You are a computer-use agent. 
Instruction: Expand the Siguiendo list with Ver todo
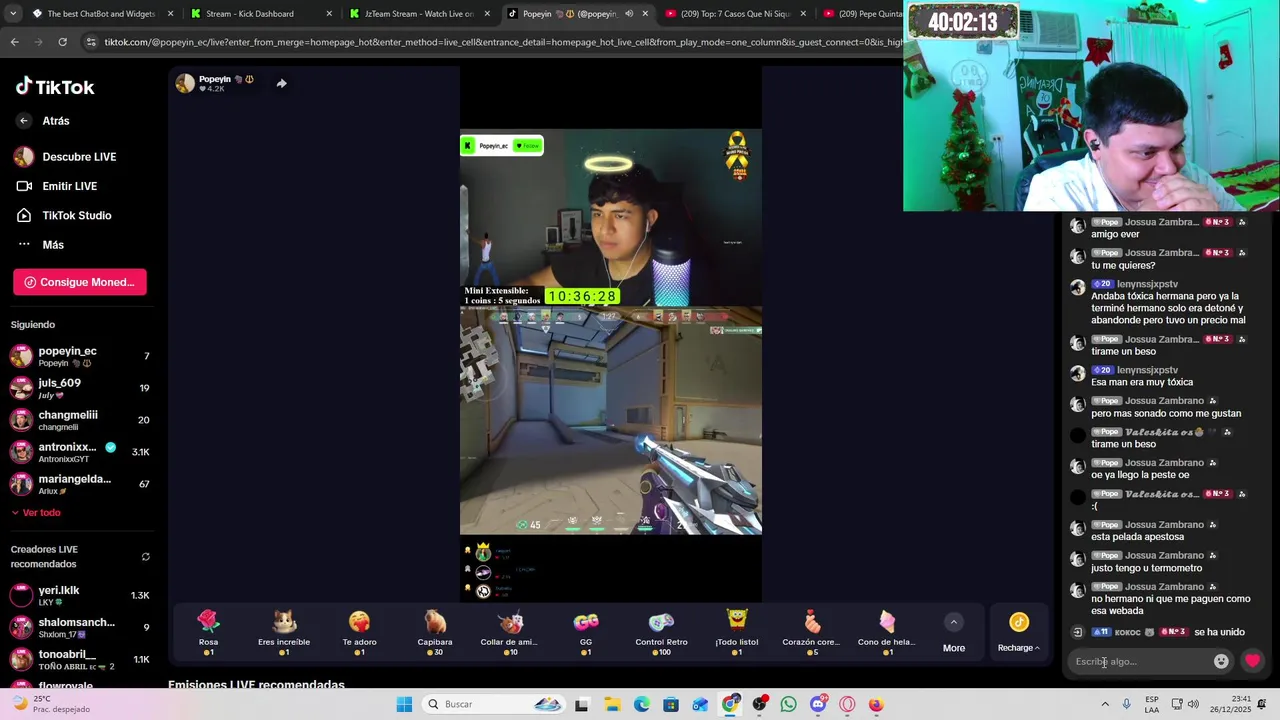(x=36, y=513)
